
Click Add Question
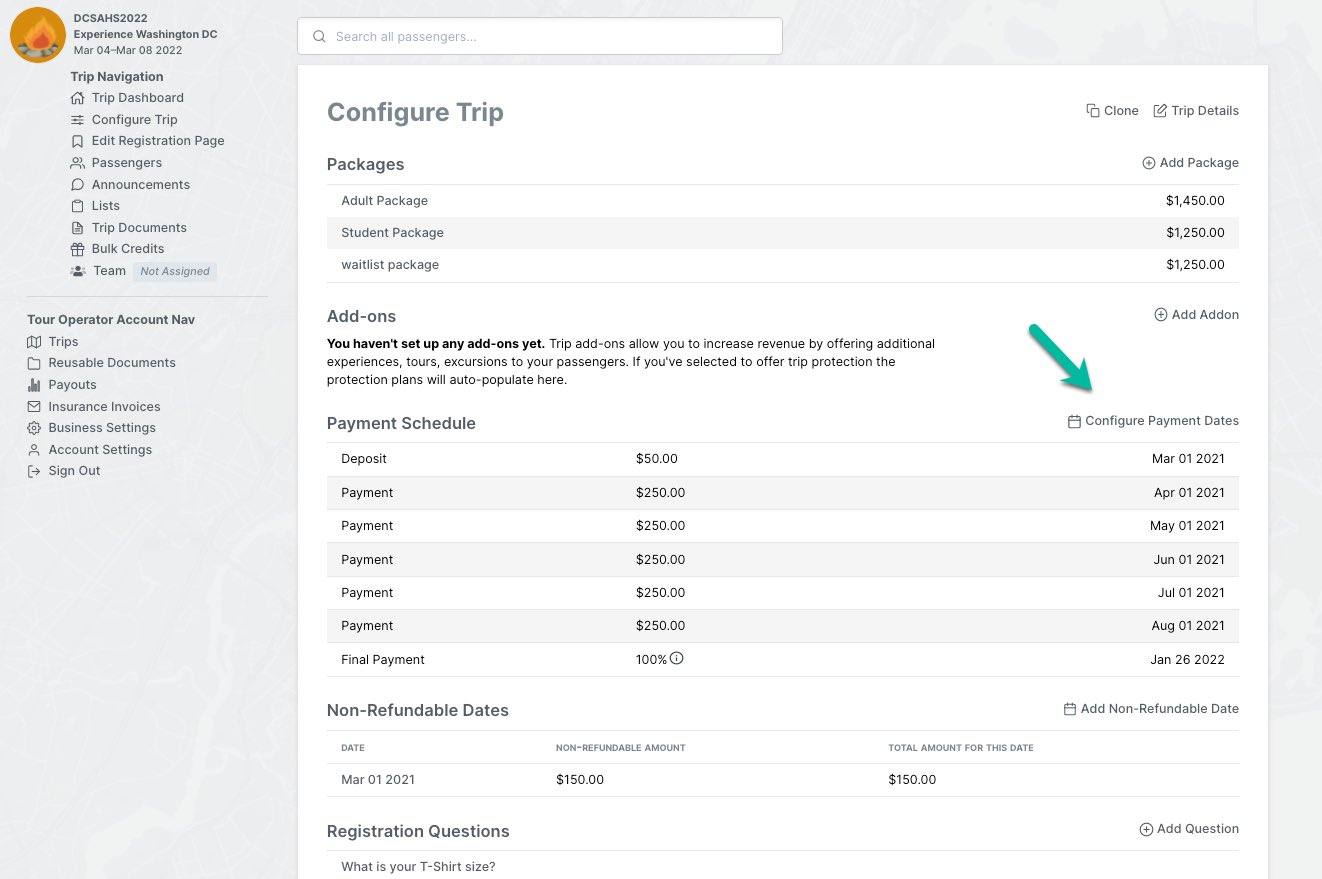tap(1189, 829)
